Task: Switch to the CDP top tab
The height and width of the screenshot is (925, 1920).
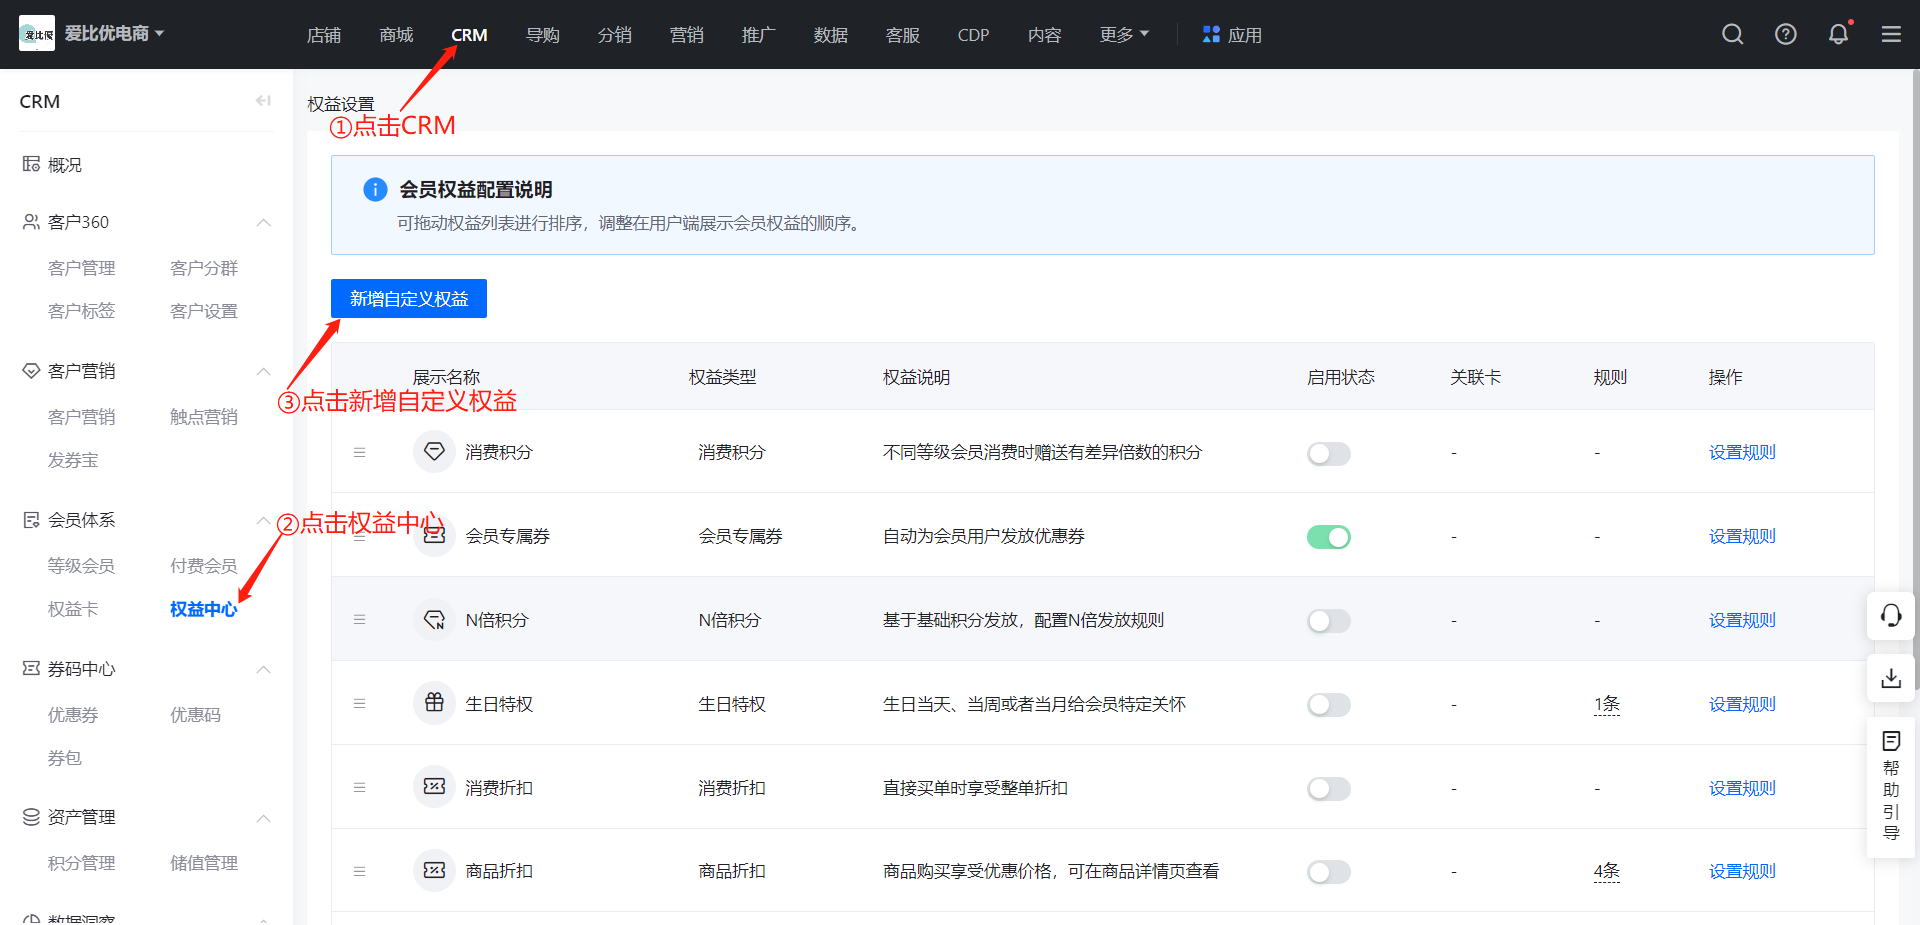Action: pos(973,35)
